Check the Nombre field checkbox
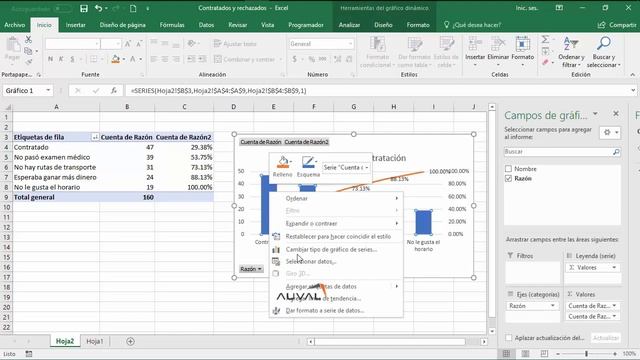The height and width of the screenshot is (360, 640). coord(508,169)
